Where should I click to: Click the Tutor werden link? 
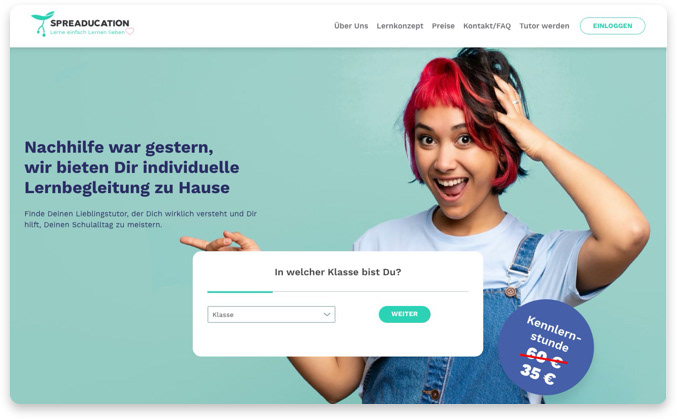tap(544, 26)
